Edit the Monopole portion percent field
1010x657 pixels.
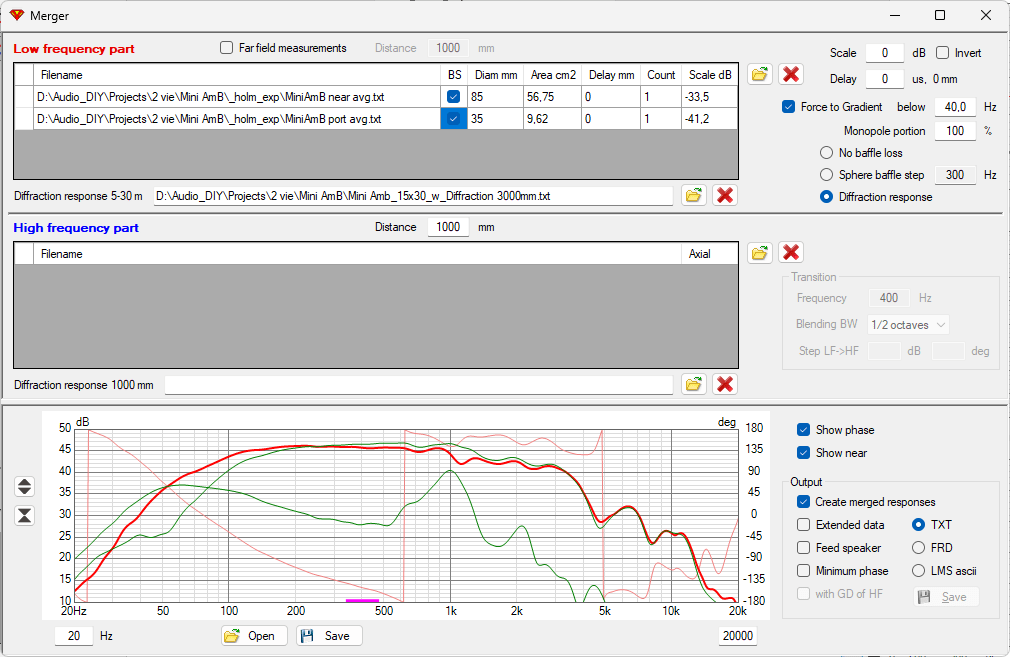955,131
